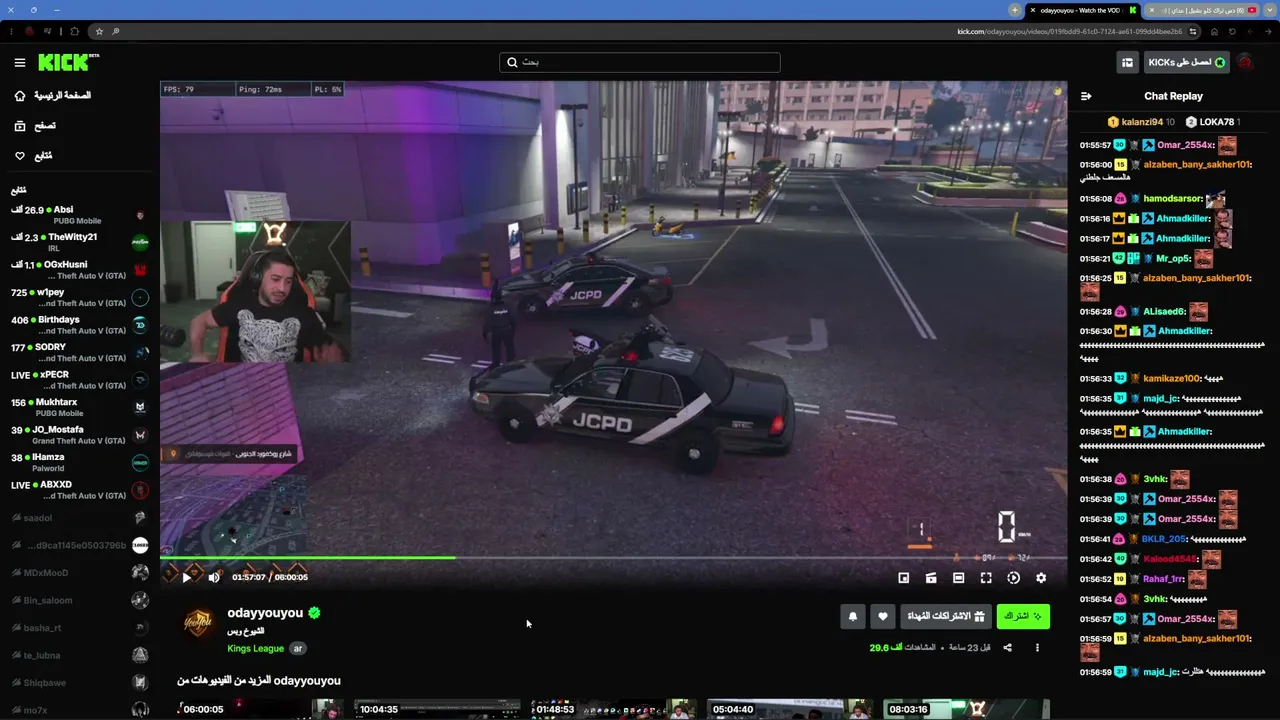Open the video more options menu

pyautogui.click(x=1037, y=648)
